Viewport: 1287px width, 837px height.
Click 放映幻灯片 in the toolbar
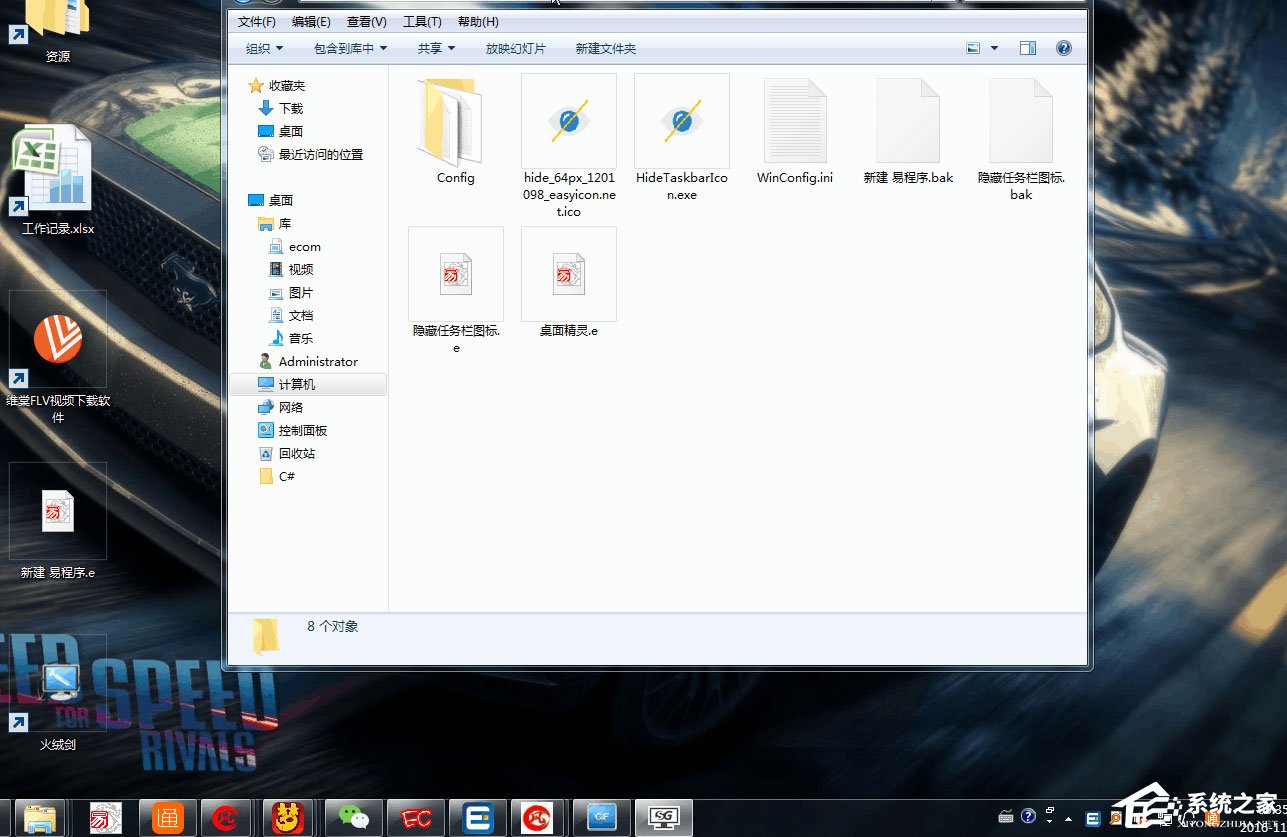pos(514,47)
